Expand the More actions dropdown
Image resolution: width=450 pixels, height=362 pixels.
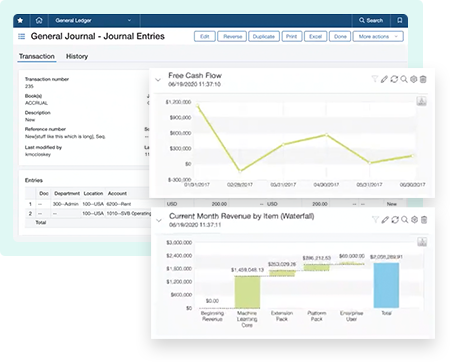(x=378, y=36)
